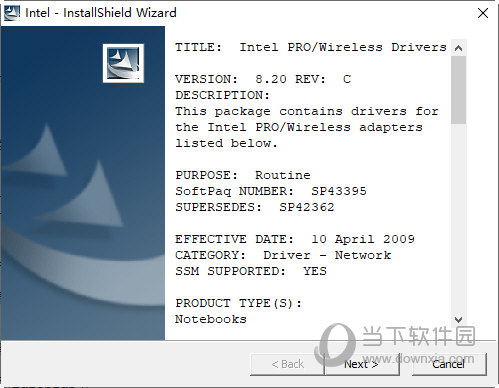Image resolution: width=499 pixels, height=388 pixels.
Task: Click the "CATEGORY: Driver - Network" line
Action: (283, 255)
